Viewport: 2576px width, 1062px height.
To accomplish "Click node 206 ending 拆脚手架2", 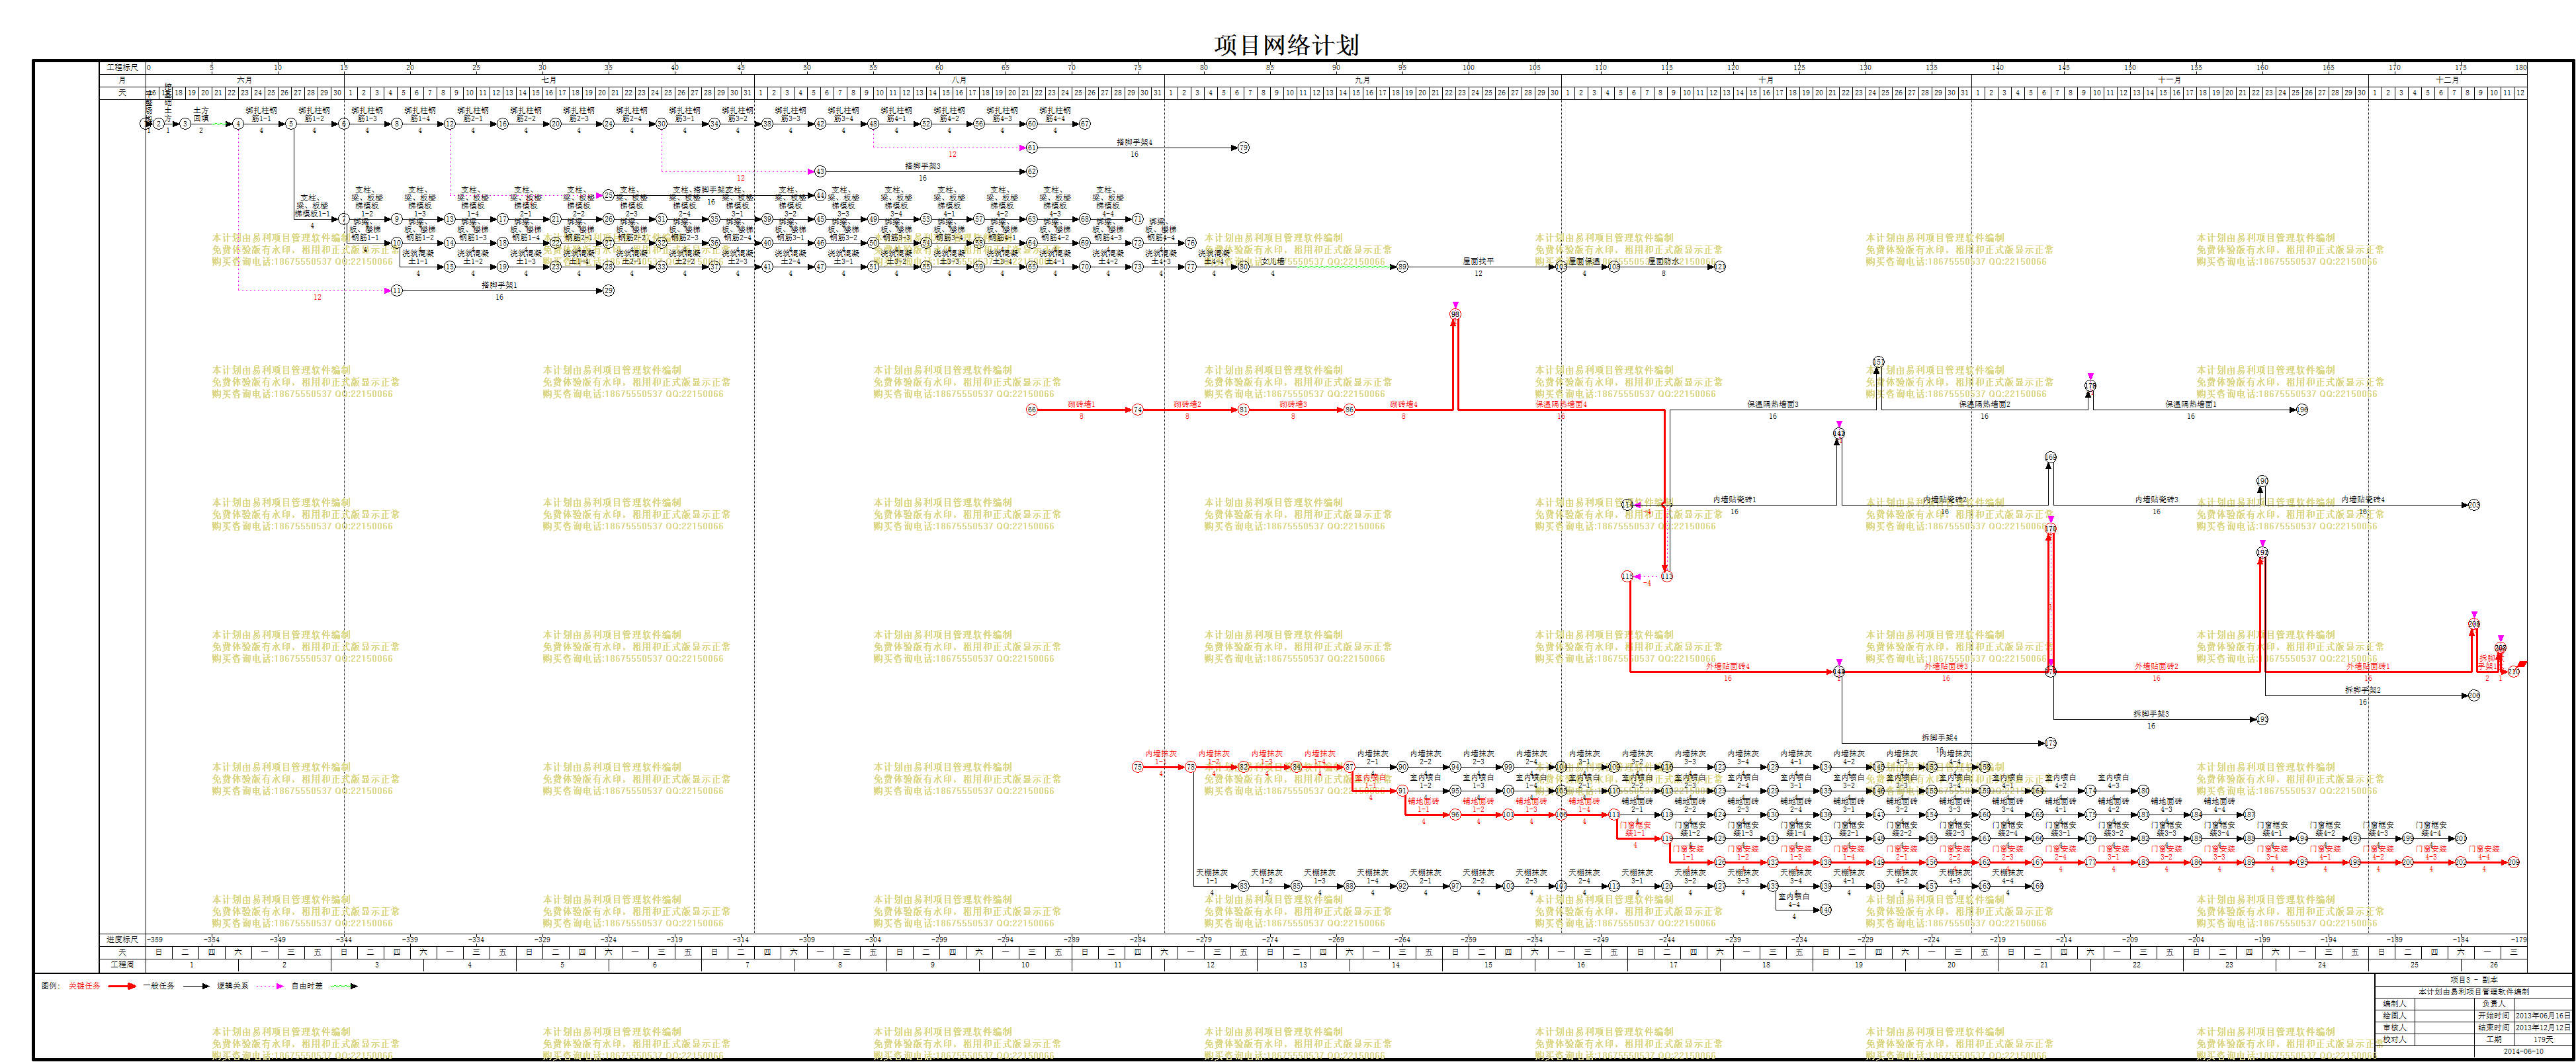I will point(2474,696).
